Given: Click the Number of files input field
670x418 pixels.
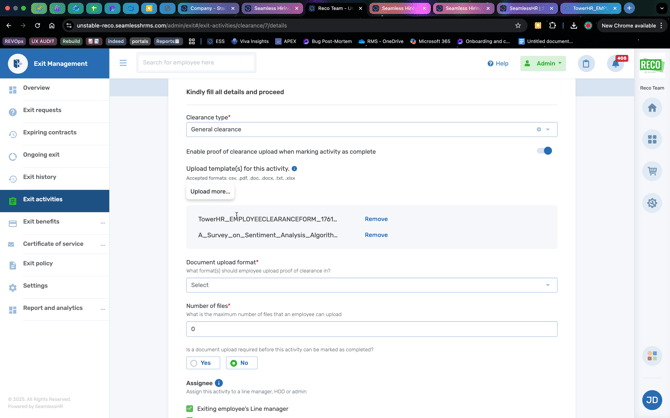Looking at the screenshot, I should pos(371,329).
